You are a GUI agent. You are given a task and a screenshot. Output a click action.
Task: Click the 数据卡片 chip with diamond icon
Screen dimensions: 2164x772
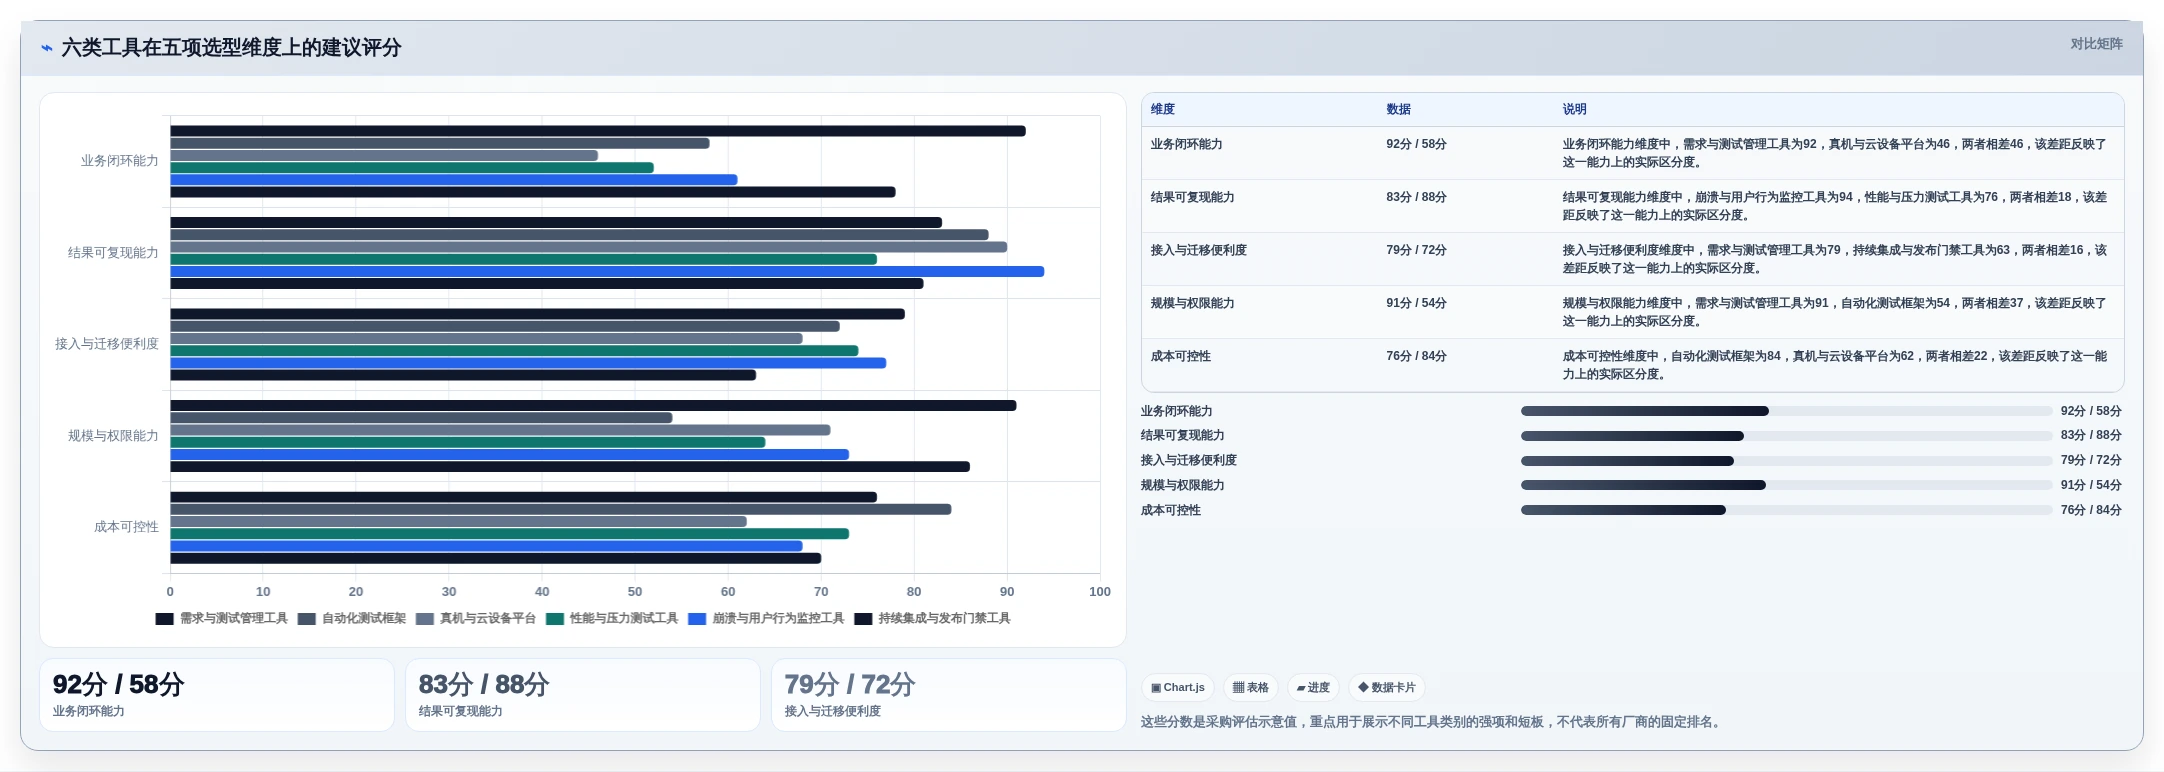pyautogui.click(x=1387, y=688)
